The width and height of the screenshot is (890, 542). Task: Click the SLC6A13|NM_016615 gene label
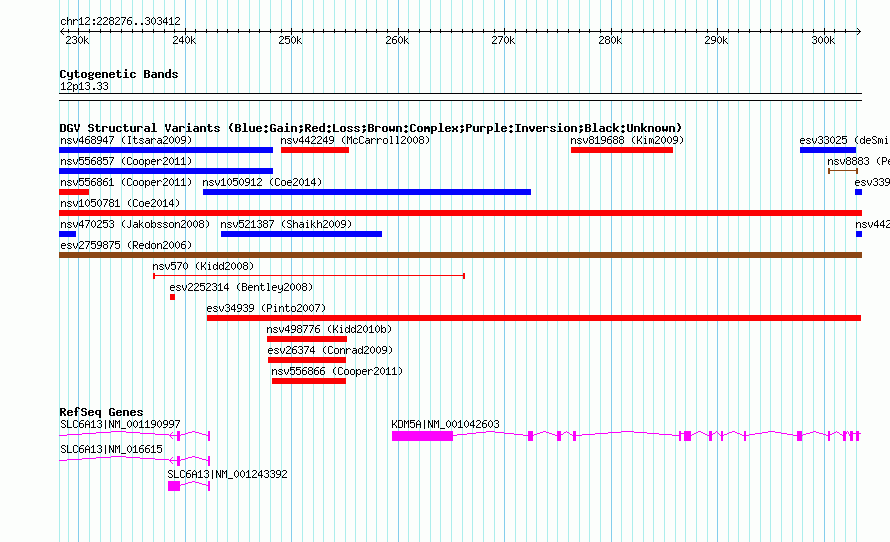[111, 449]
